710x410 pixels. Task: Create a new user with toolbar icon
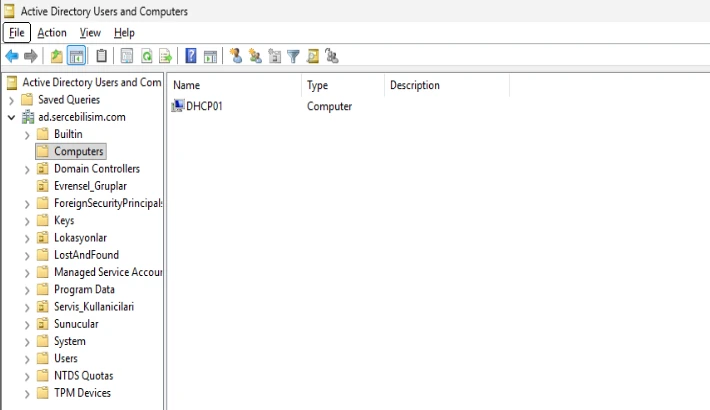[x=235, y=56]
